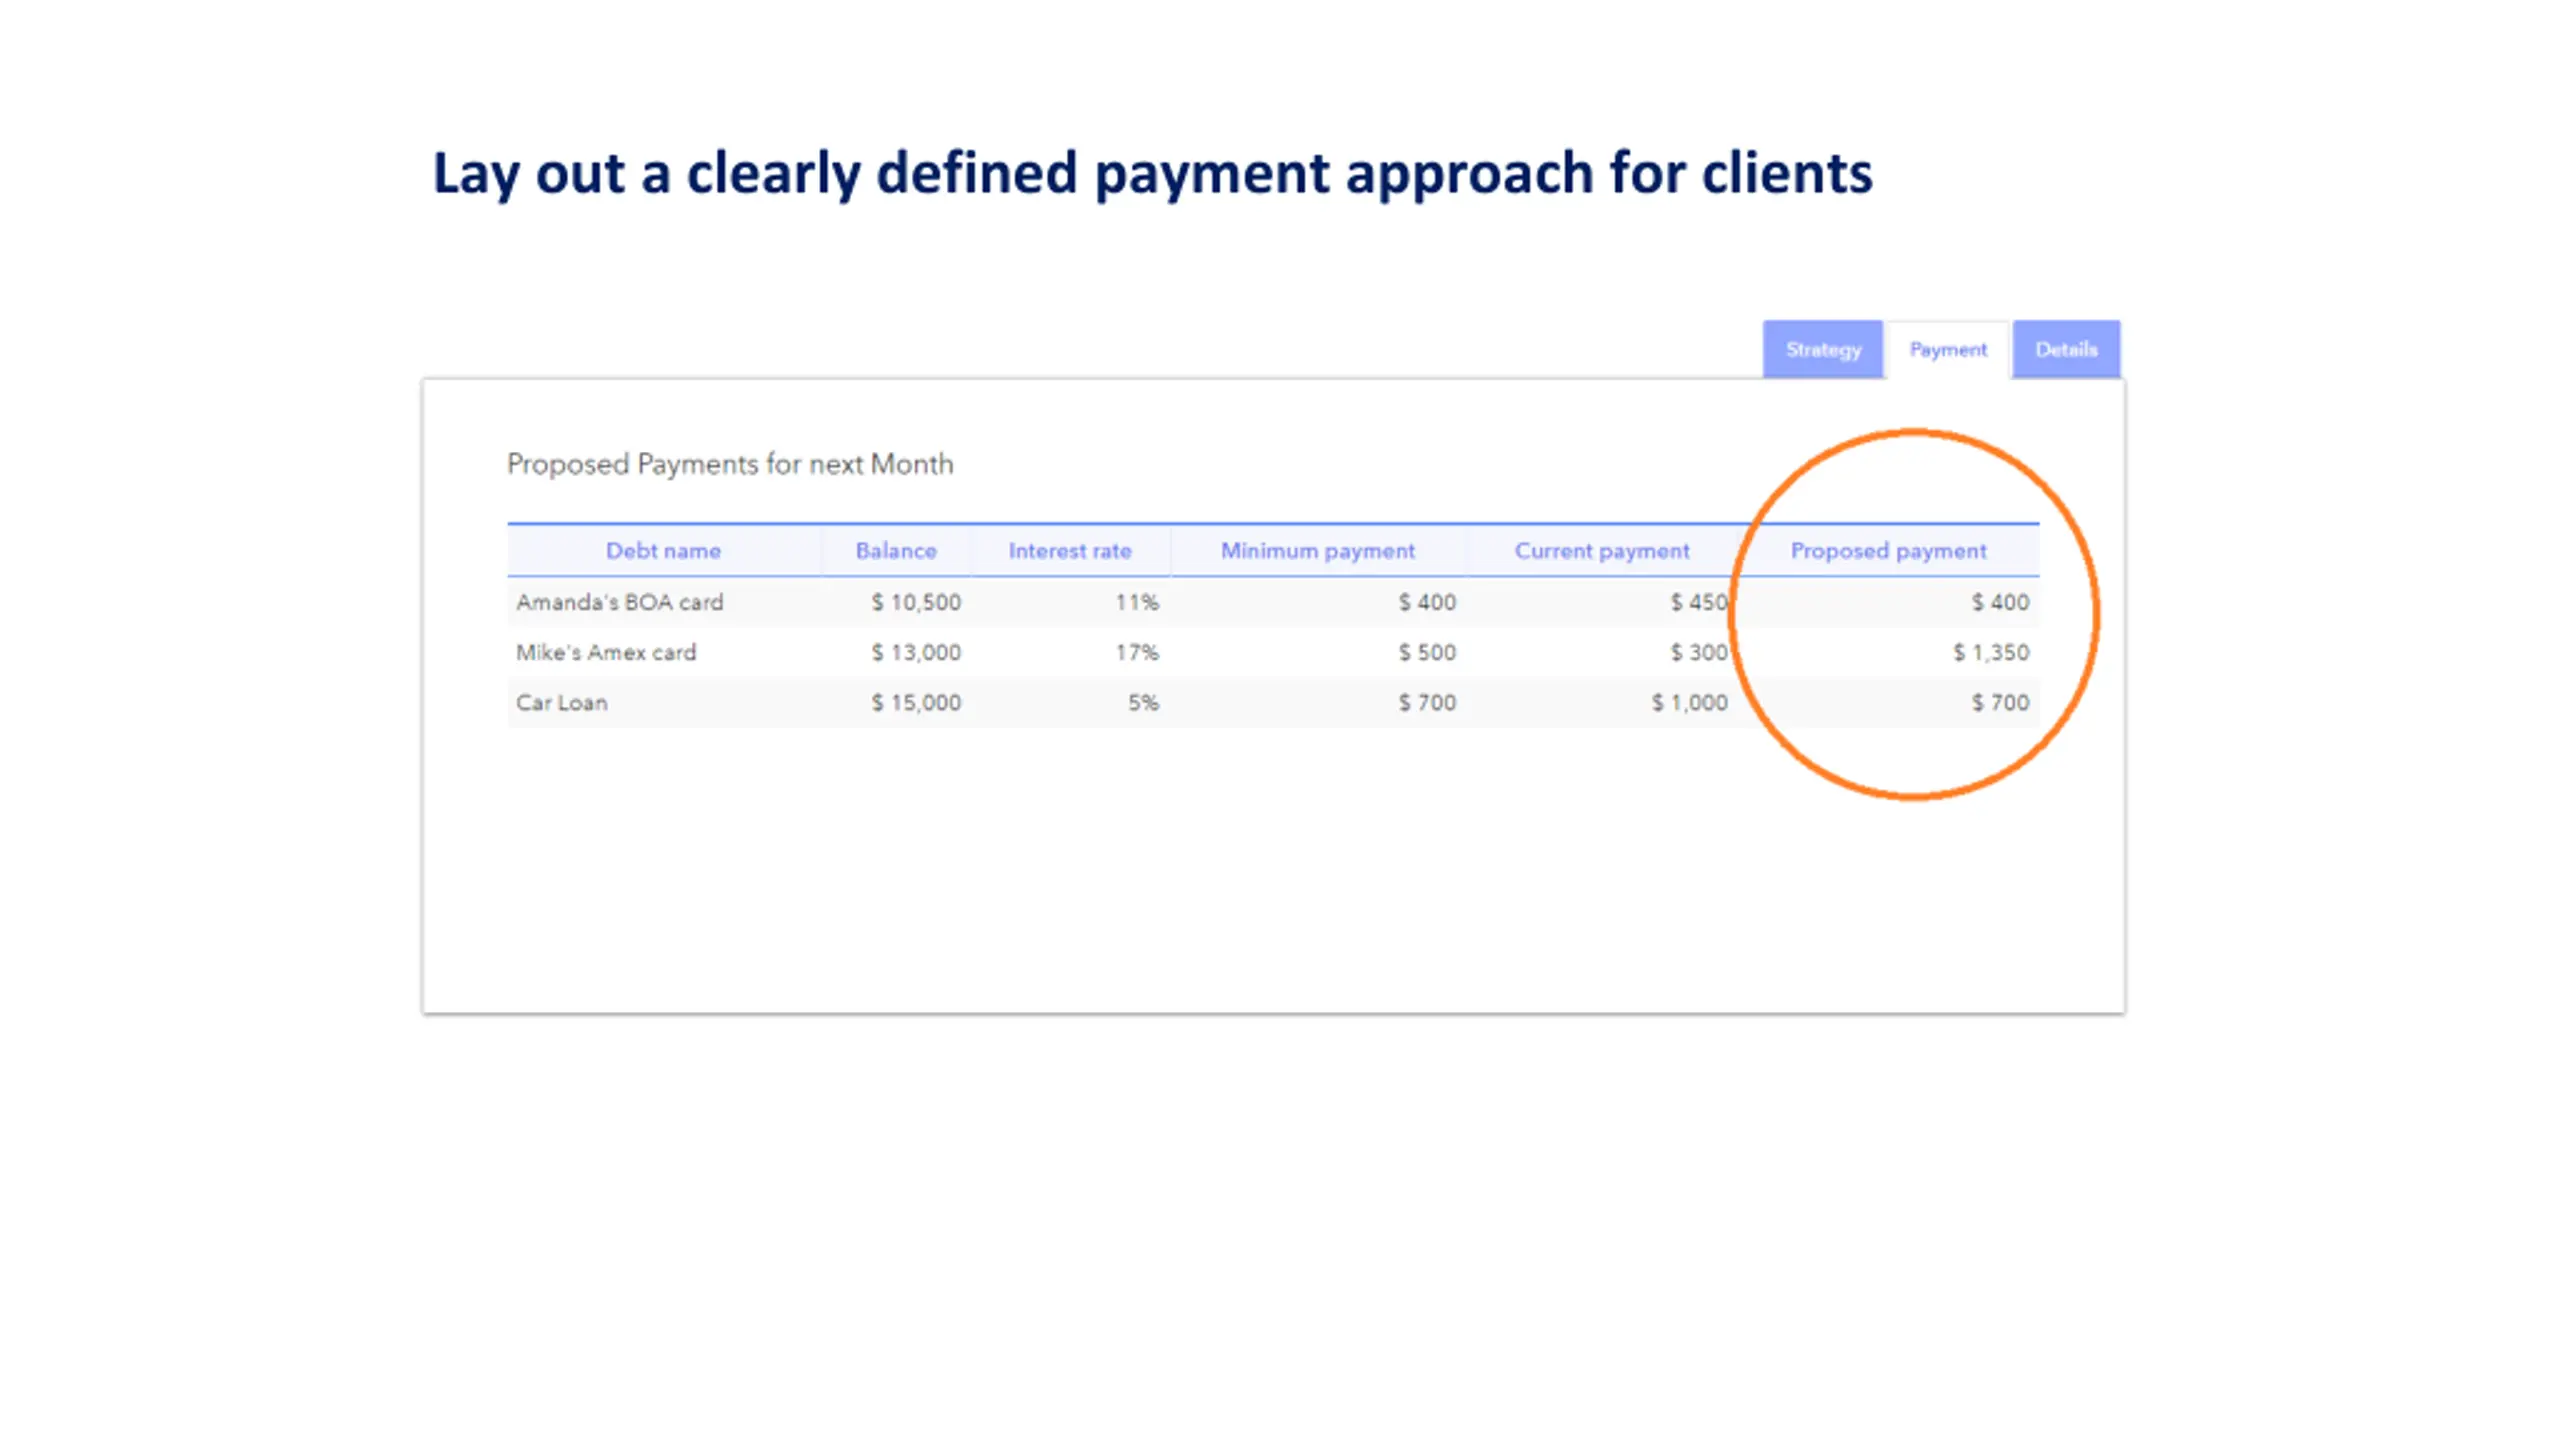Select the 17% interest rate cell
The image size is (2560, 1440).
click(x=1137, y=652)
